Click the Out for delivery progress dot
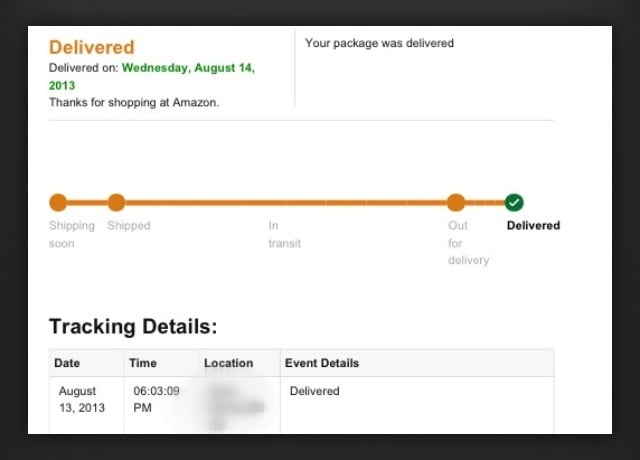The image size is (640, 460). pyautogui.click(x=456, y=202)
